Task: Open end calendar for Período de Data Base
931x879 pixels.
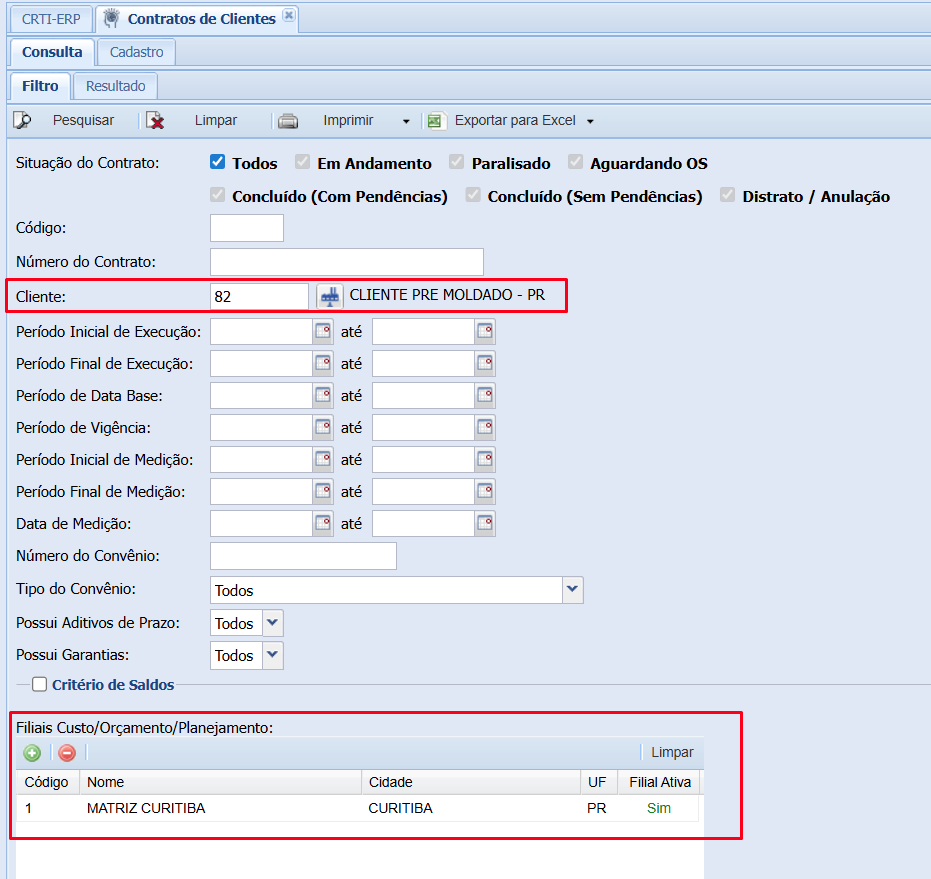Action: pyautogui.click(x=485, y=396)
